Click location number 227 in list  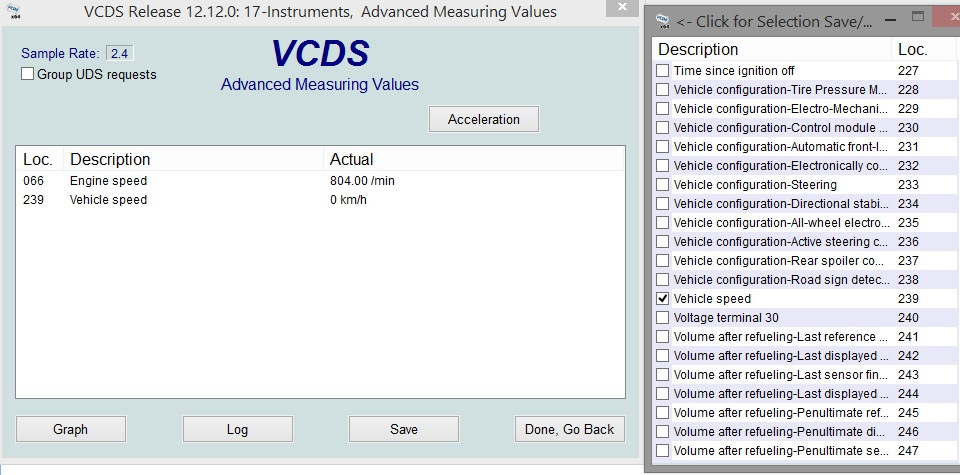tap(908, 71)
